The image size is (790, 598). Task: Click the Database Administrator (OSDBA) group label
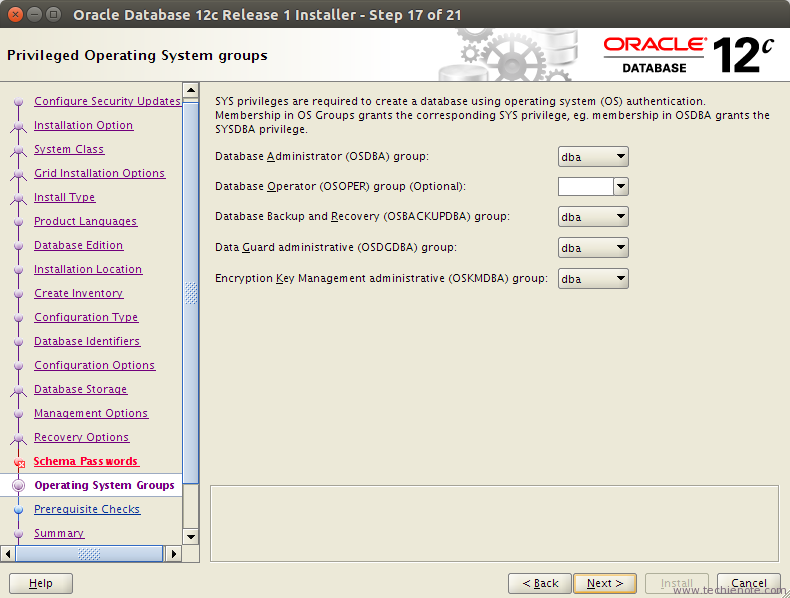[322, 156]
